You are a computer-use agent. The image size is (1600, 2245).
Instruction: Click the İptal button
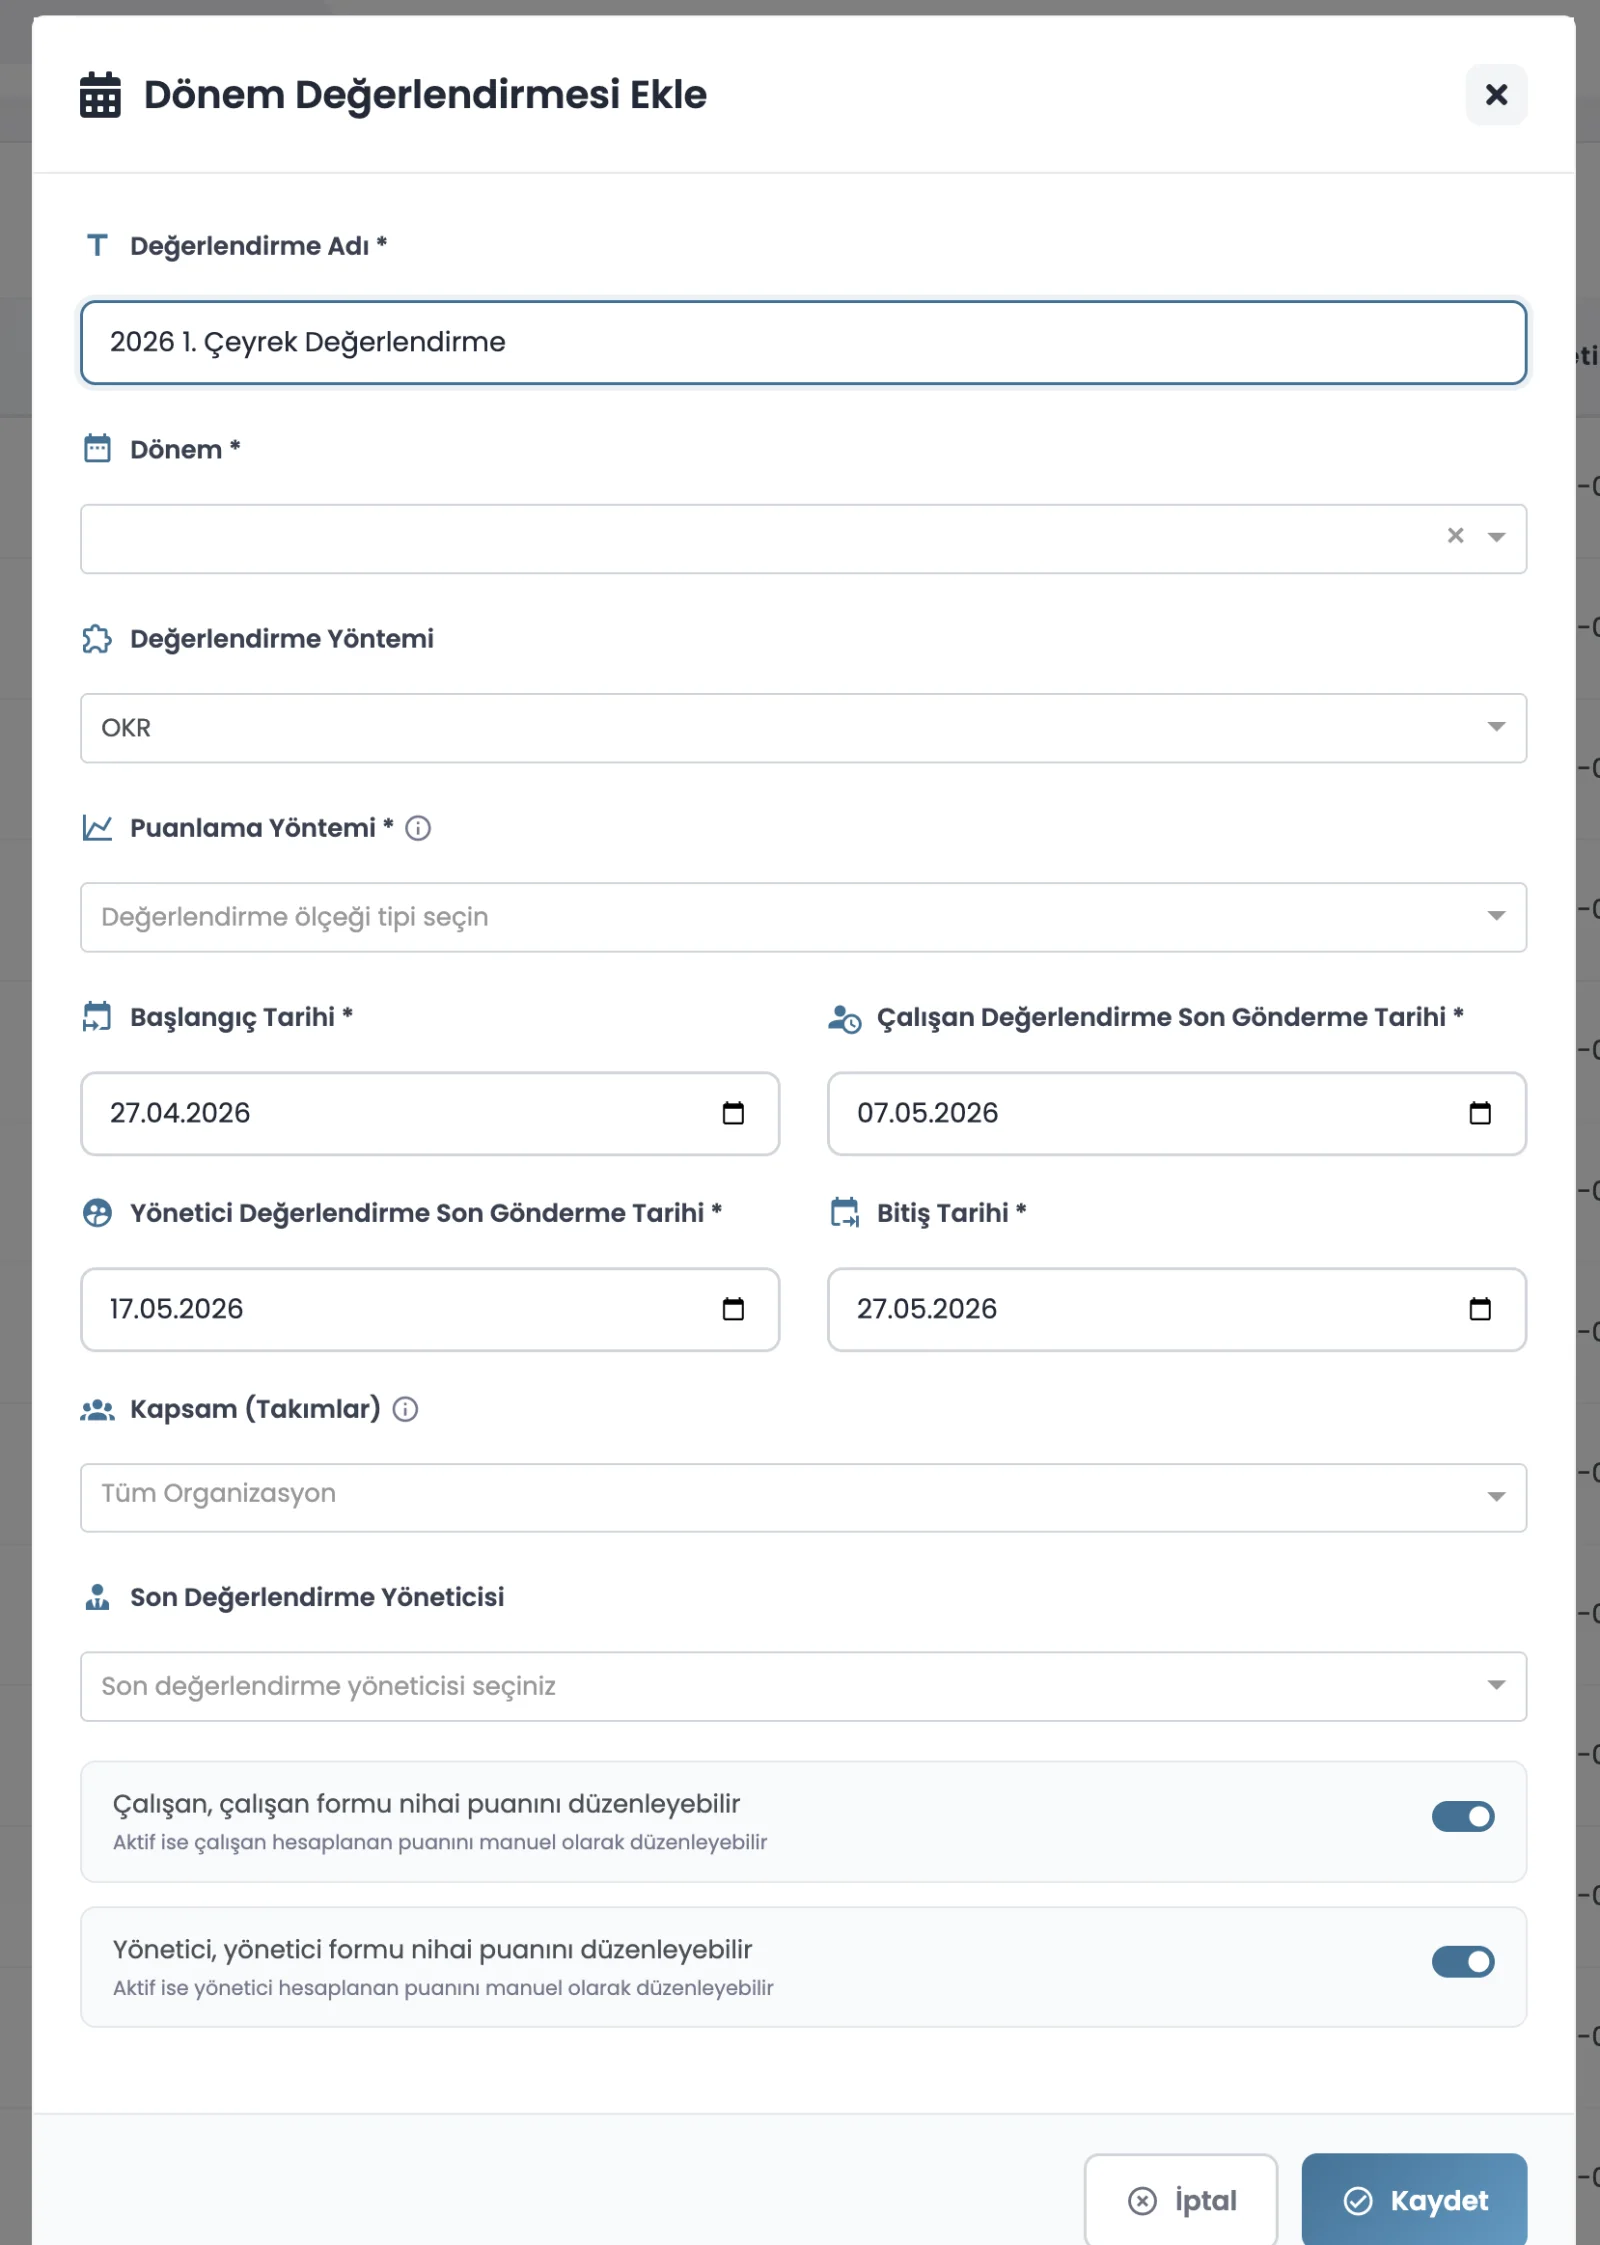point(1181,2200)
